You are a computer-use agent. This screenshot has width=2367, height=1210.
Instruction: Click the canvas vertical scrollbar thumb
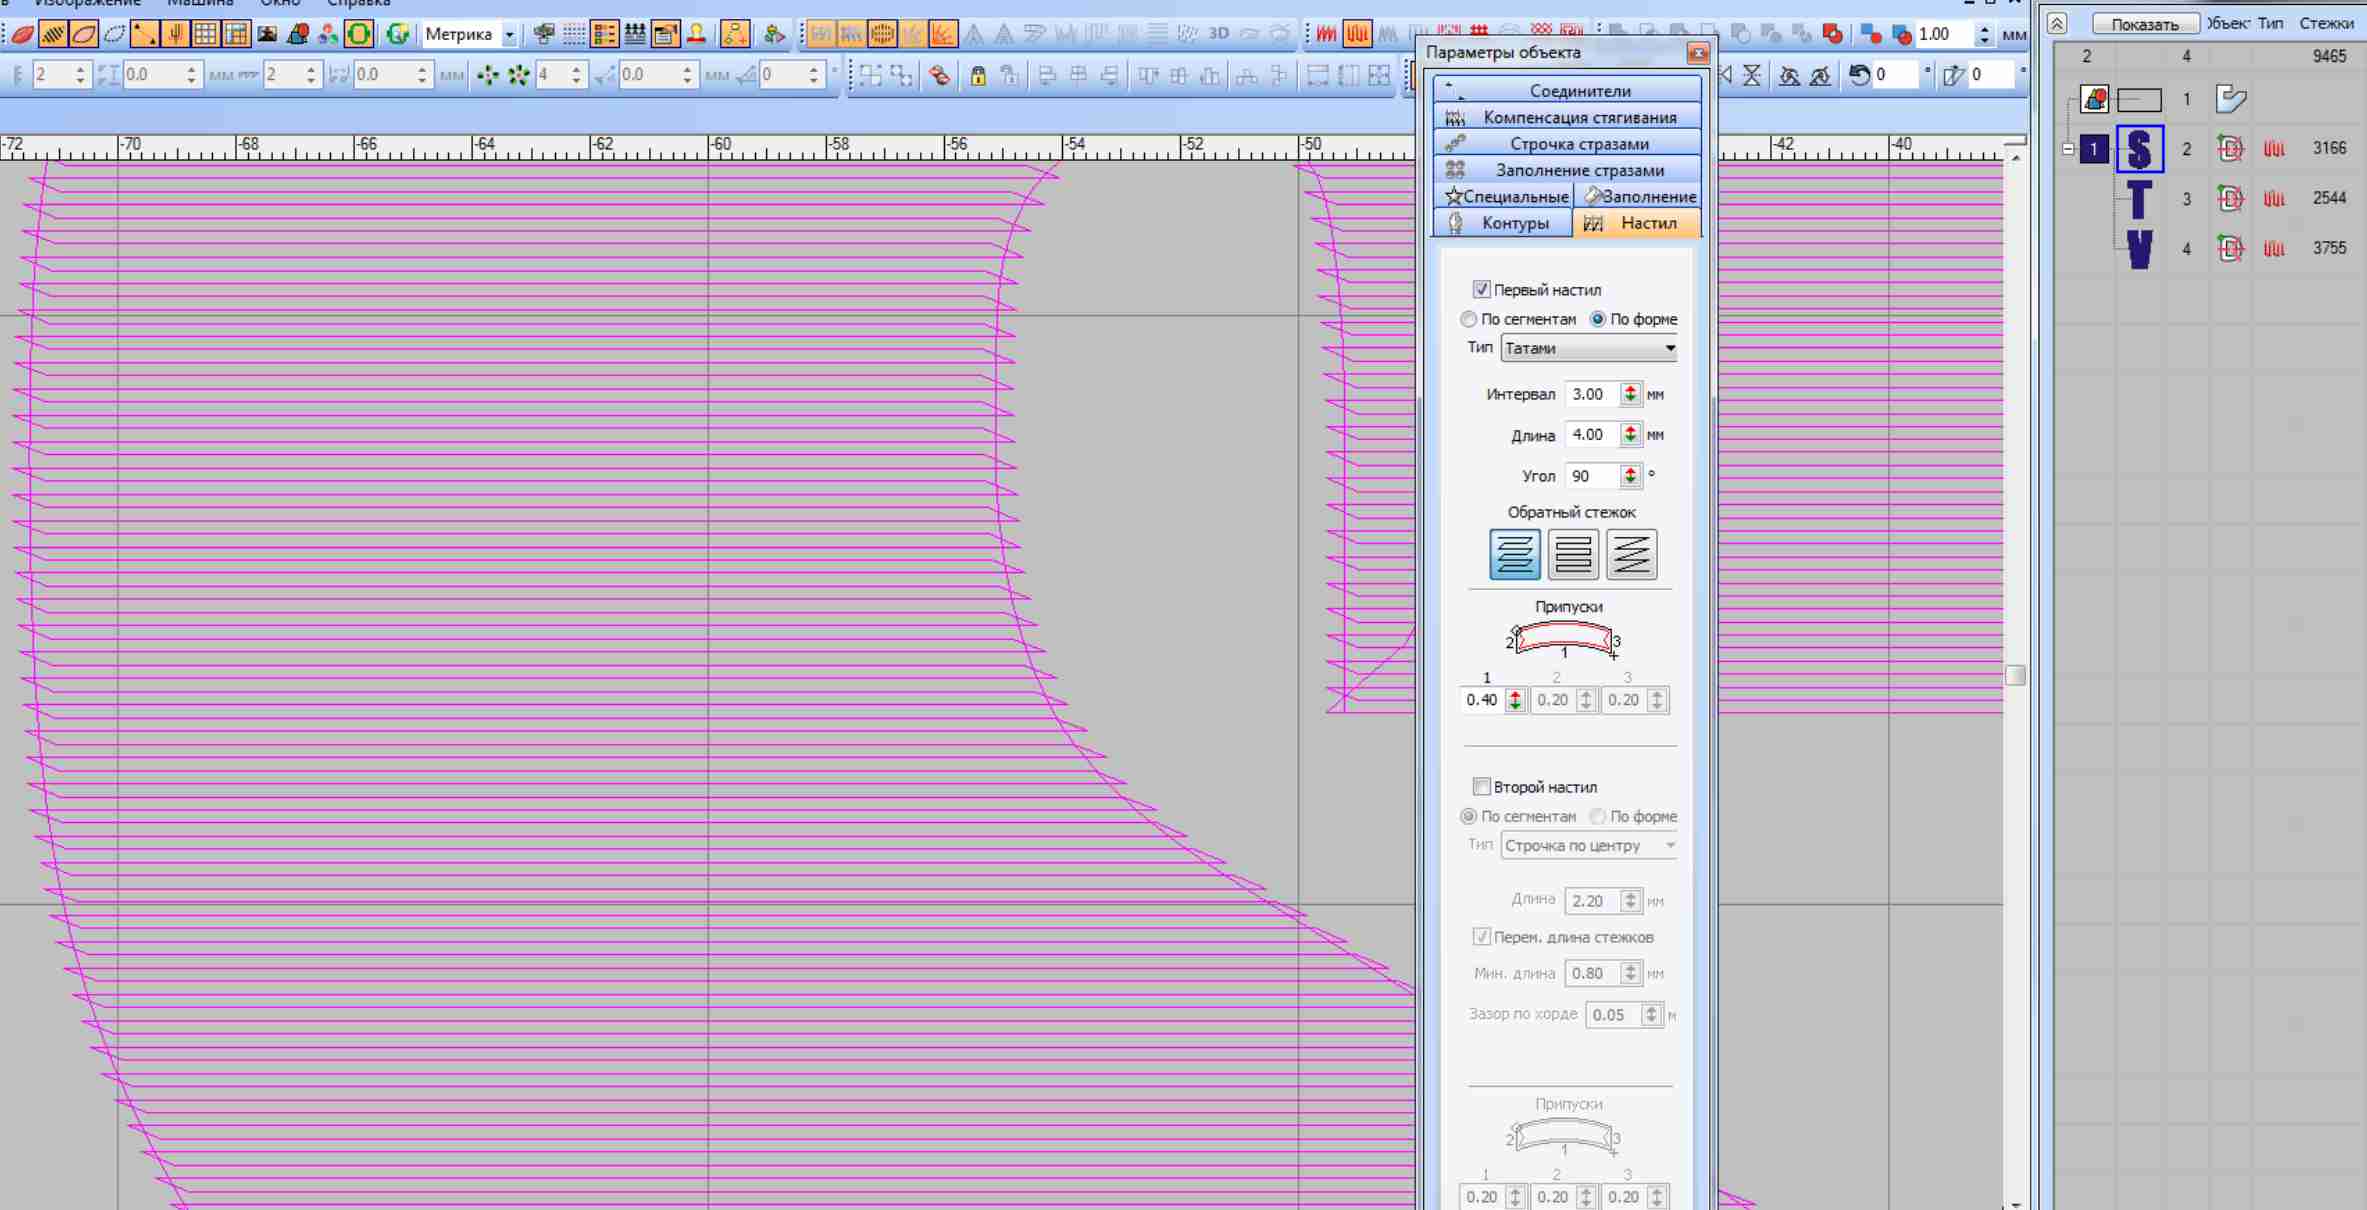click(x=2015, y=676)
